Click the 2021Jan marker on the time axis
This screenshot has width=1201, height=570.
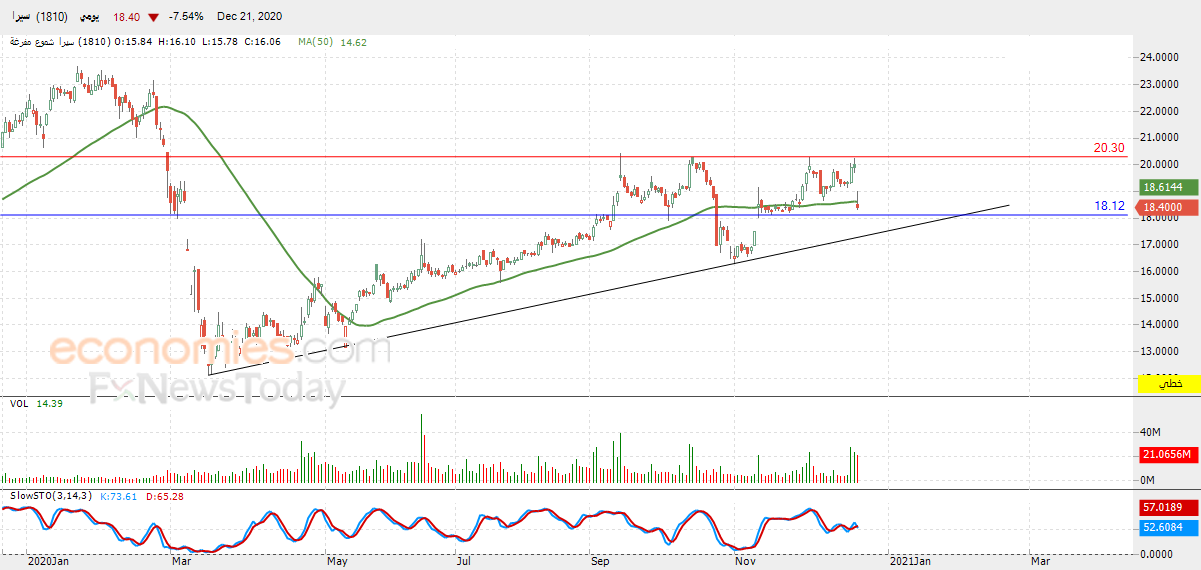[x=912, y=562]
